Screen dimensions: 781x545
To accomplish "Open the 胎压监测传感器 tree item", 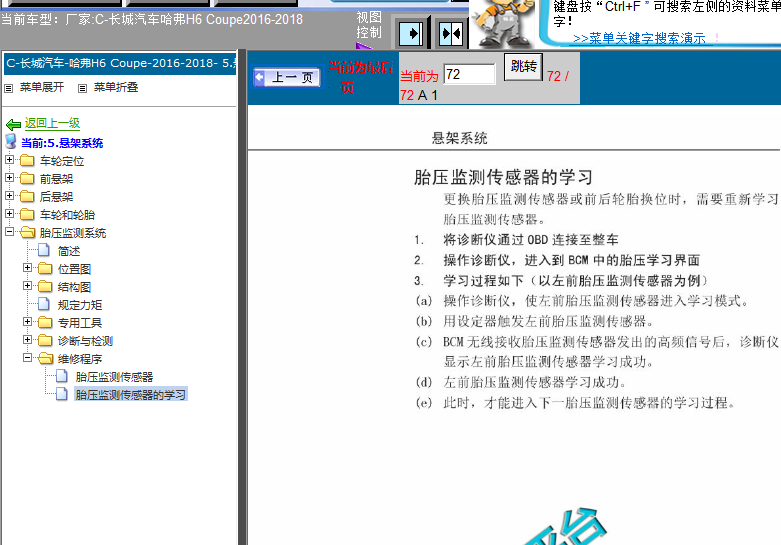I will click(115, 377).
